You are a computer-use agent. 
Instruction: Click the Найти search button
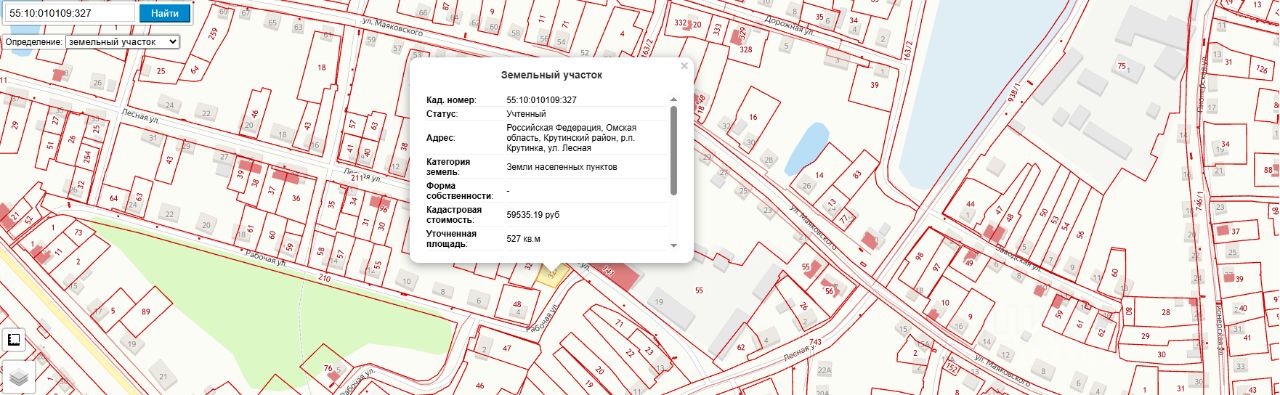coord(165,14)
